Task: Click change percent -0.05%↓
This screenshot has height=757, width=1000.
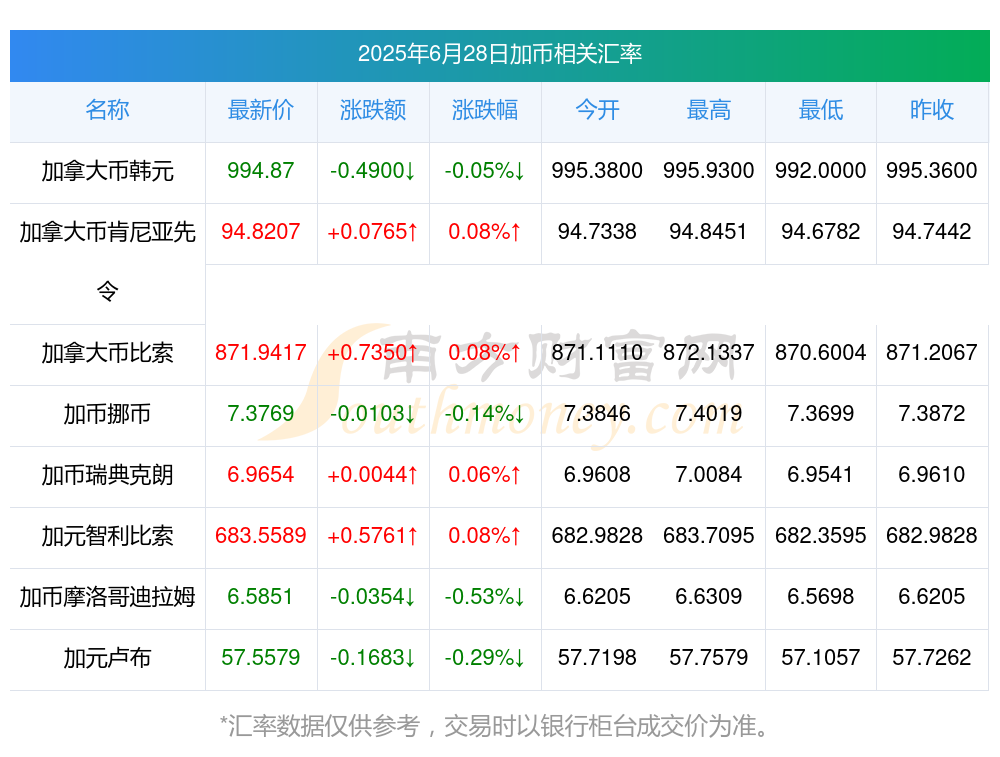Action: [485, 170]
